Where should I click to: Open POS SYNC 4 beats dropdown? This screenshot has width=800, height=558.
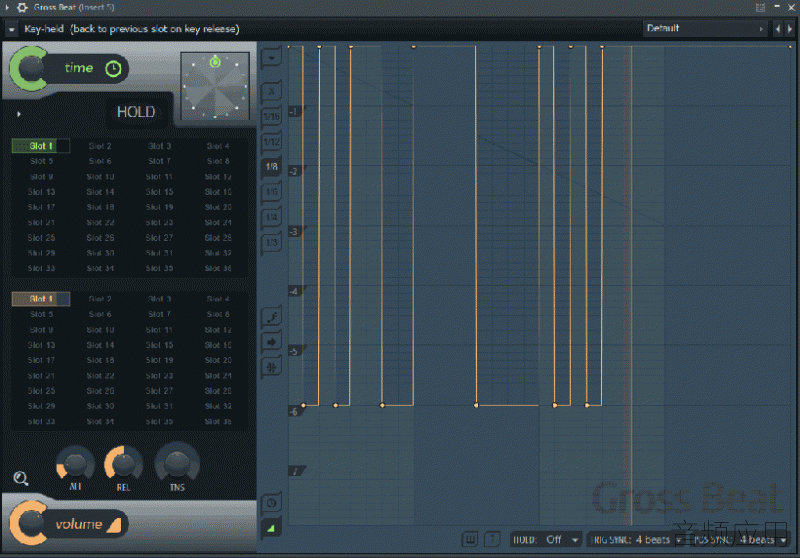click(x=739, y=540)
